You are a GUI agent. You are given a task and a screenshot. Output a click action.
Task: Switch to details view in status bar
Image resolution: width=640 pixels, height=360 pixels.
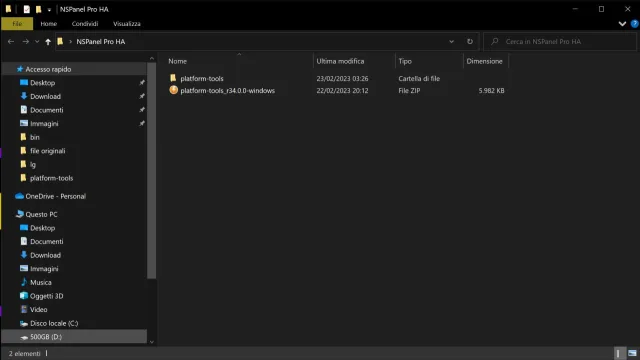[x=618, y=353]
